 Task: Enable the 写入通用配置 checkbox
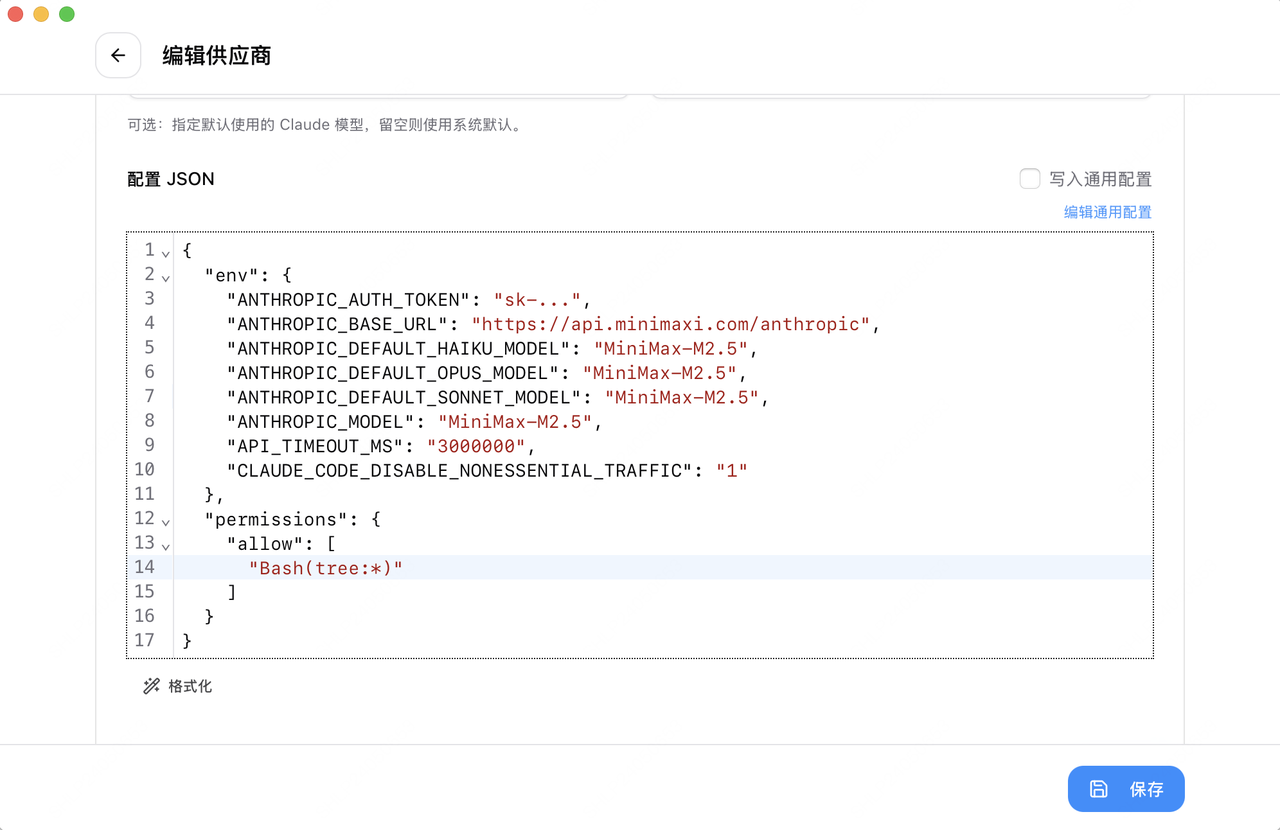click(1029, 179)
